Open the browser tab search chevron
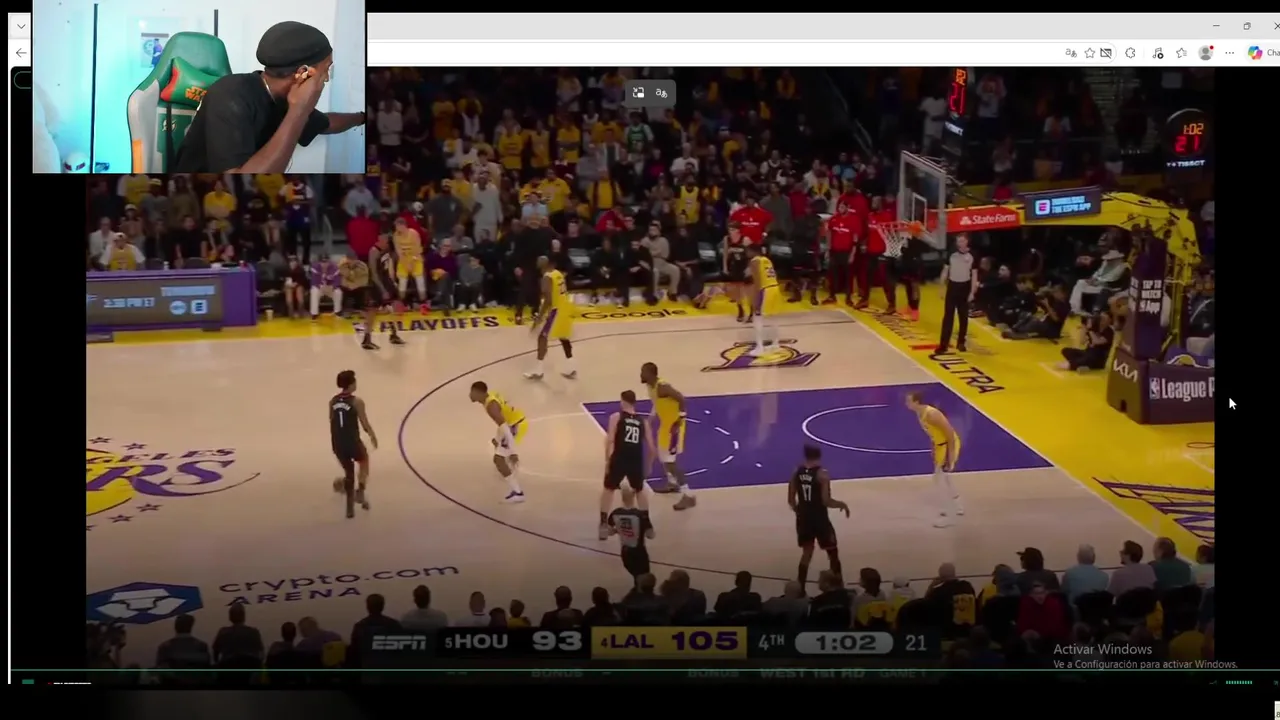 pos(21,26)
